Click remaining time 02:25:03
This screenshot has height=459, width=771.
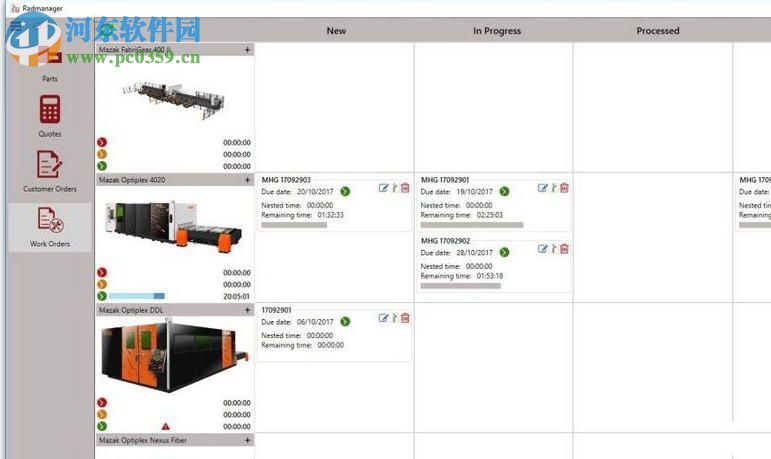coord(490,215)
